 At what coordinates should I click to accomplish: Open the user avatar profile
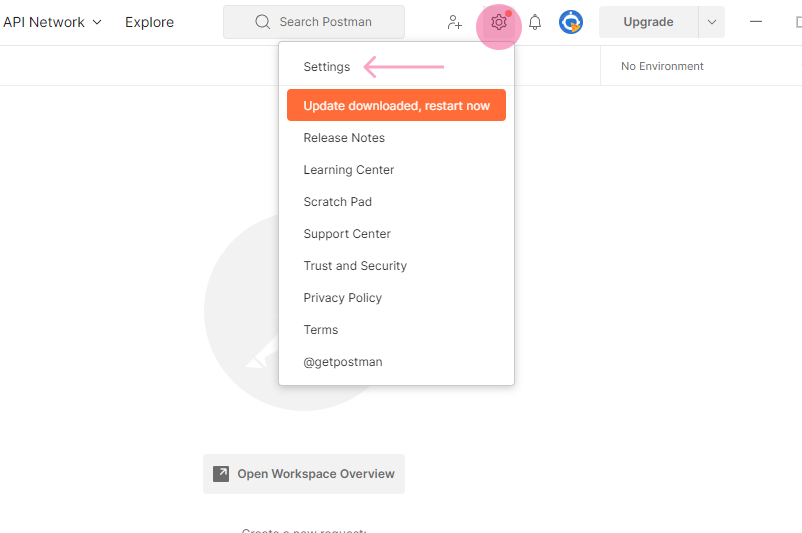(571, 22)
